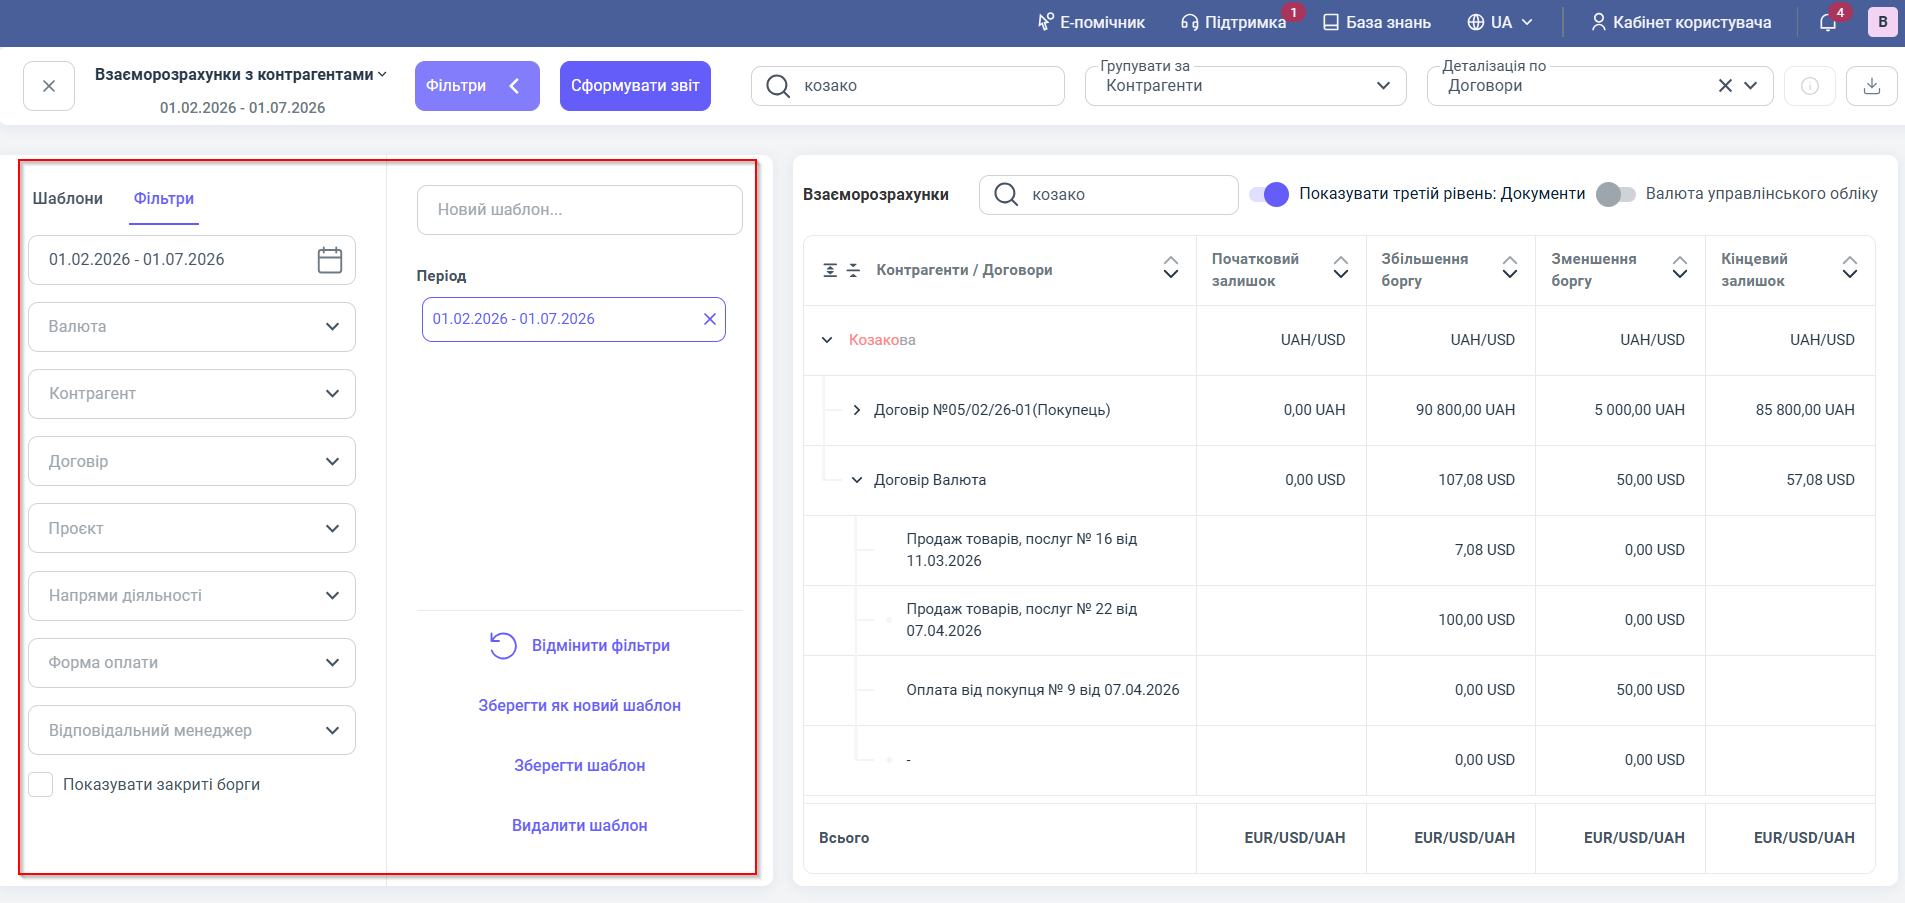Open report title Взаєморозрахунки з контрагентами dropdown
This screenshot has width=1905, height=903.
click(241, 74)
